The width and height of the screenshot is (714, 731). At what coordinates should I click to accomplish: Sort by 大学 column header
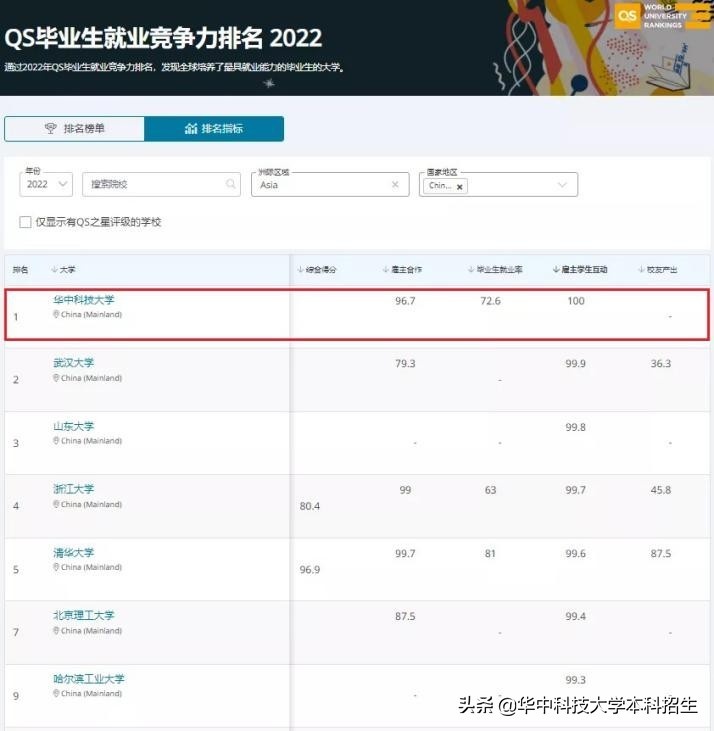63,269
